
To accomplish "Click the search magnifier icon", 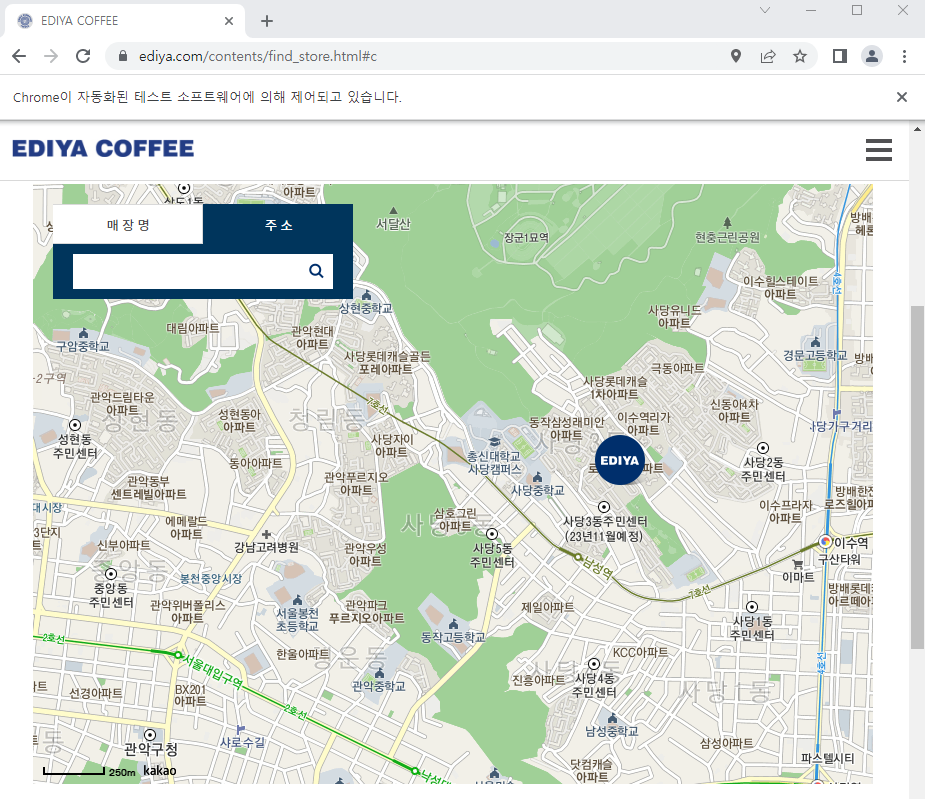I will point(316,271).
